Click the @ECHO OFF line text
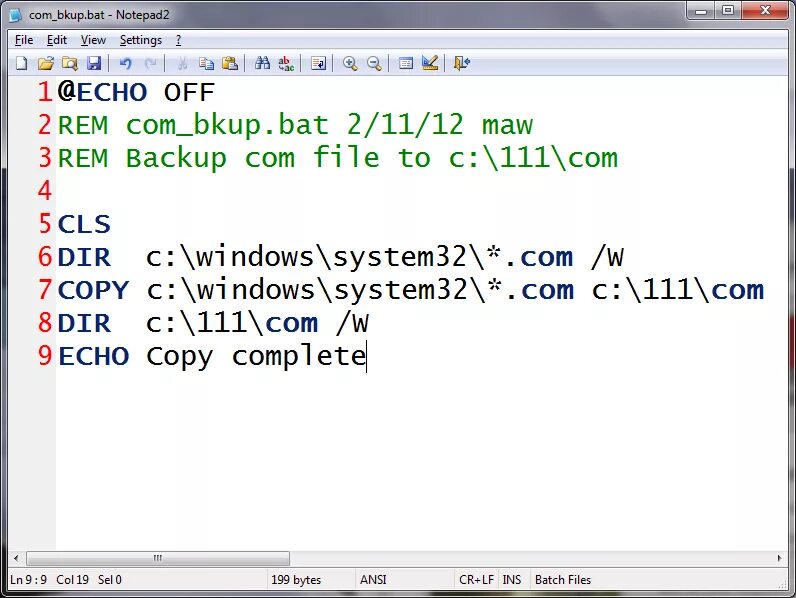 point(136,92)
